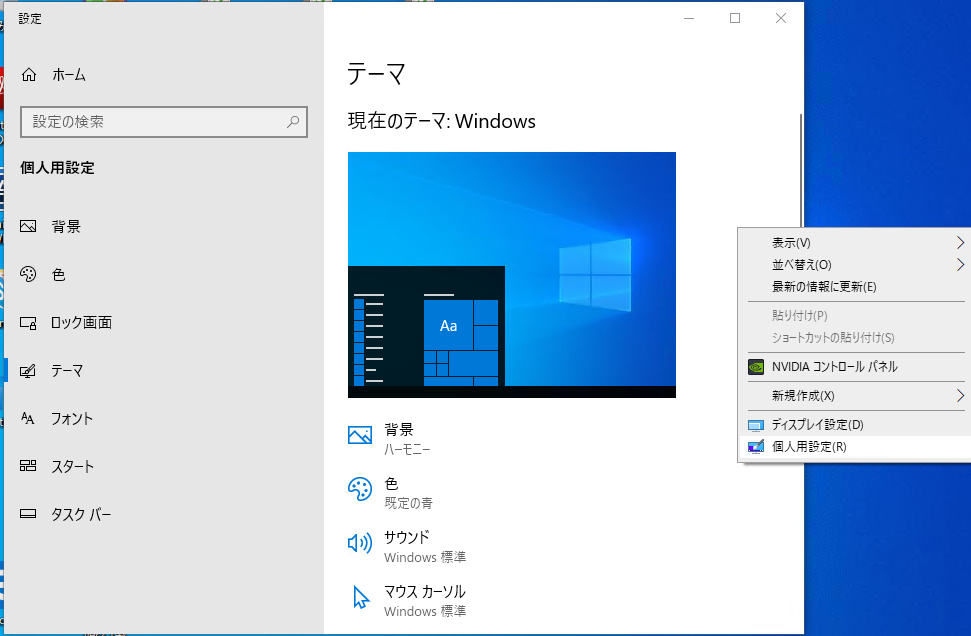
Task: Open スタート settings page
Action: click(163, 466)
